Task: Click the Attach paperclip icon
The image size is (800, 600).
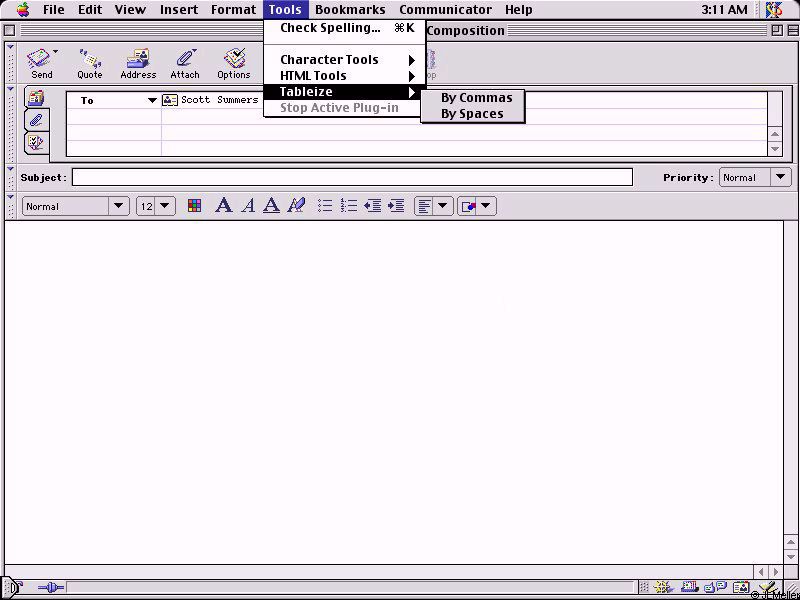Action: [185, 63]
